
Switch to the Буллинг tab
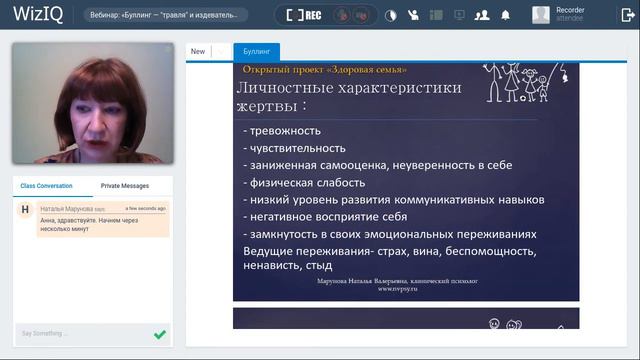tap(257, 52)
